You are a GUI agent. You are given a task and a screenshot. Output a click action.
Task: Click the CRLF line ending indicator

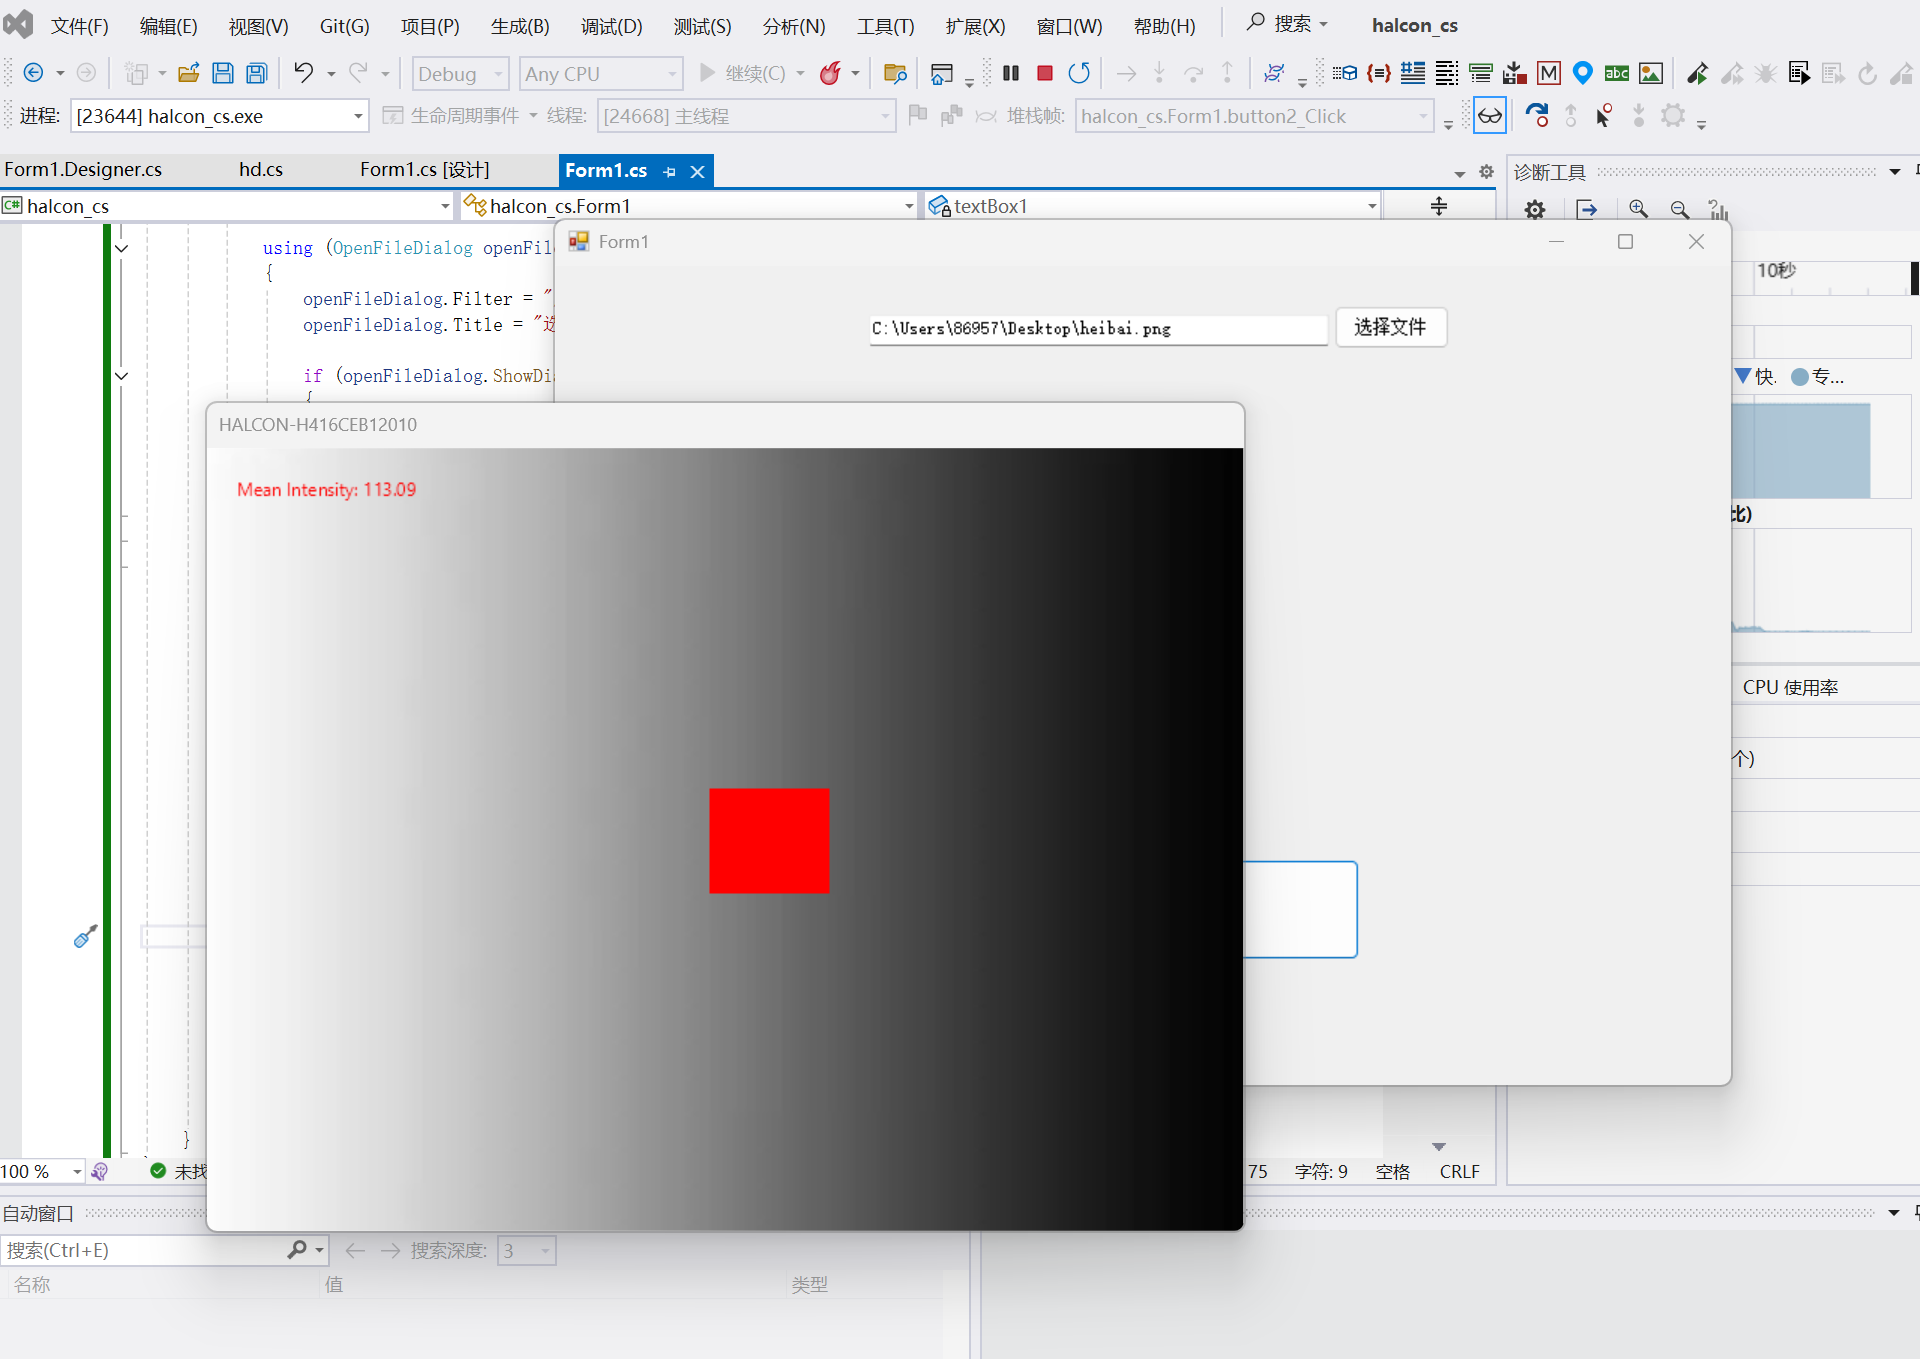click(x=1459, y=1171)
